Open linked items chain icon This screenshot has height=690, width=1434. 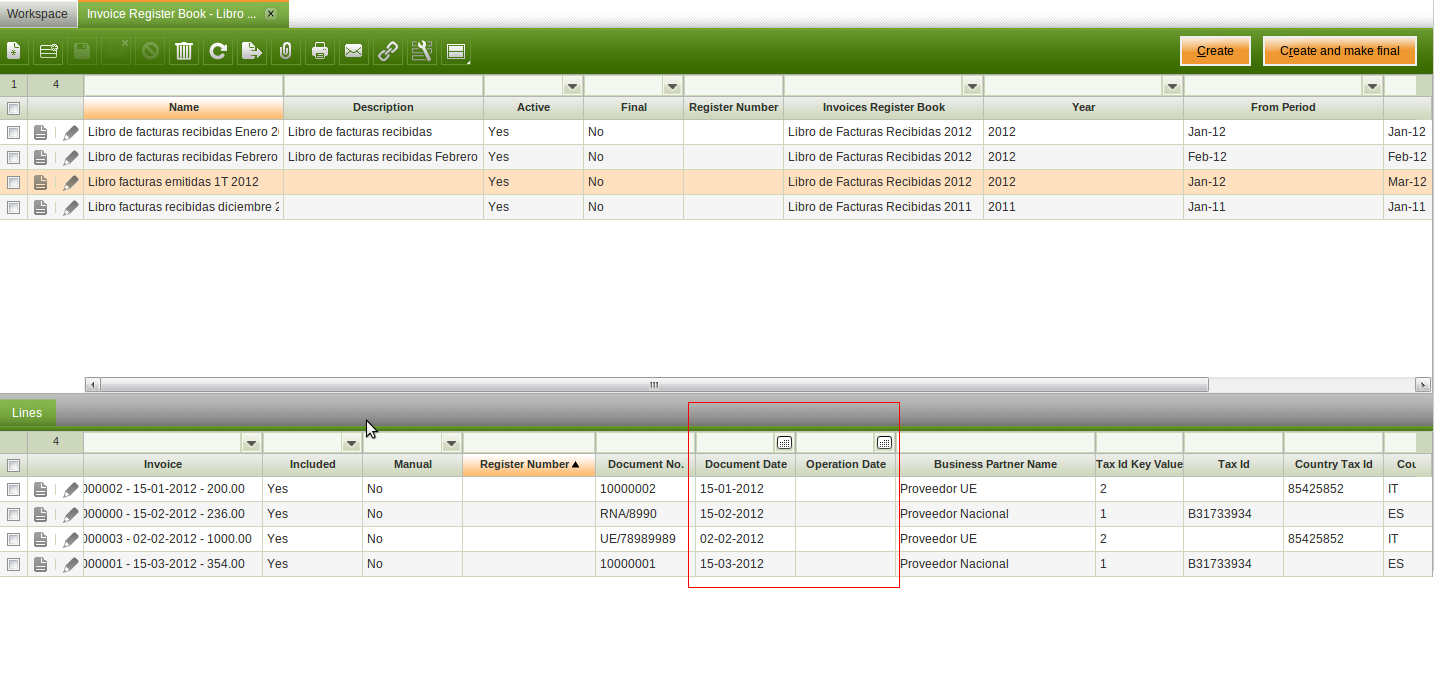pos(388,51)
